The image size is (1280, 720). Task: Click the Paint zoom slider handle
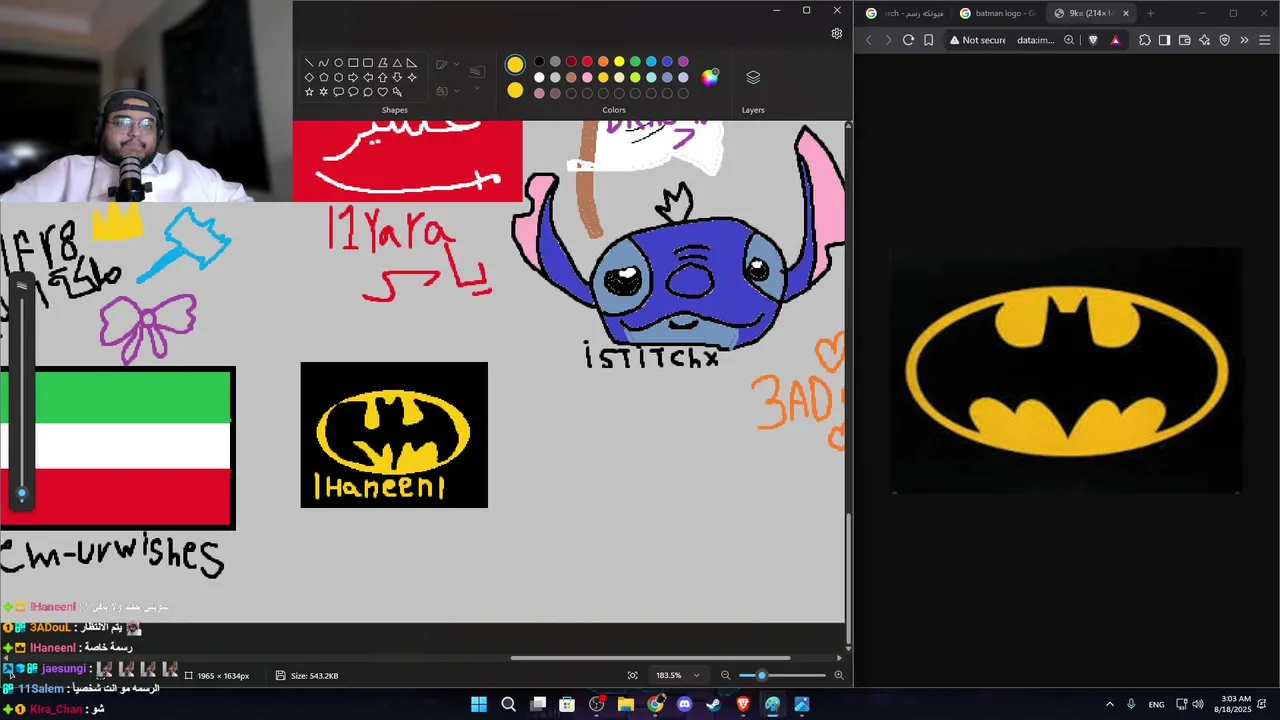[762, 675]
